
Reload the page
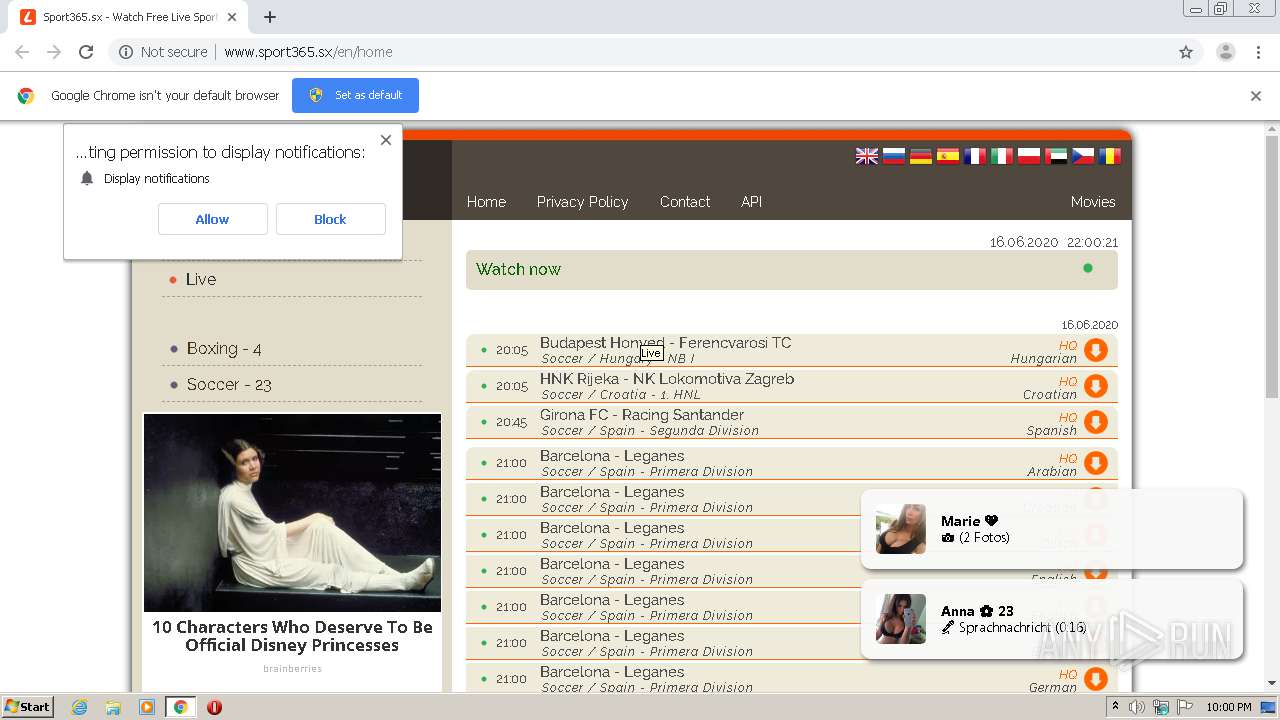coord(86,52)
